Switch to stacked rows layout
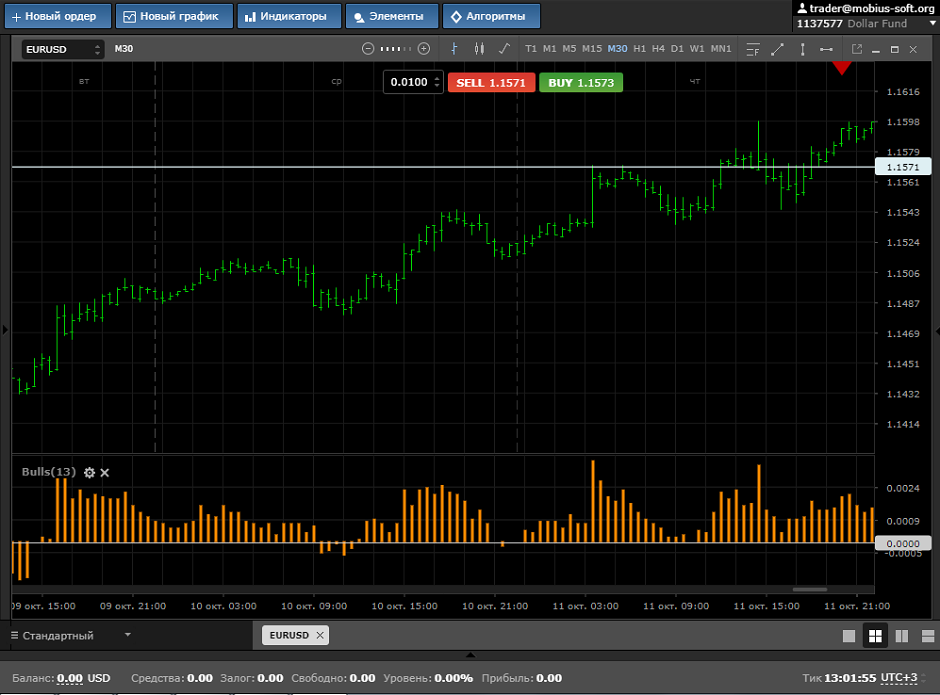 [928, 636]
